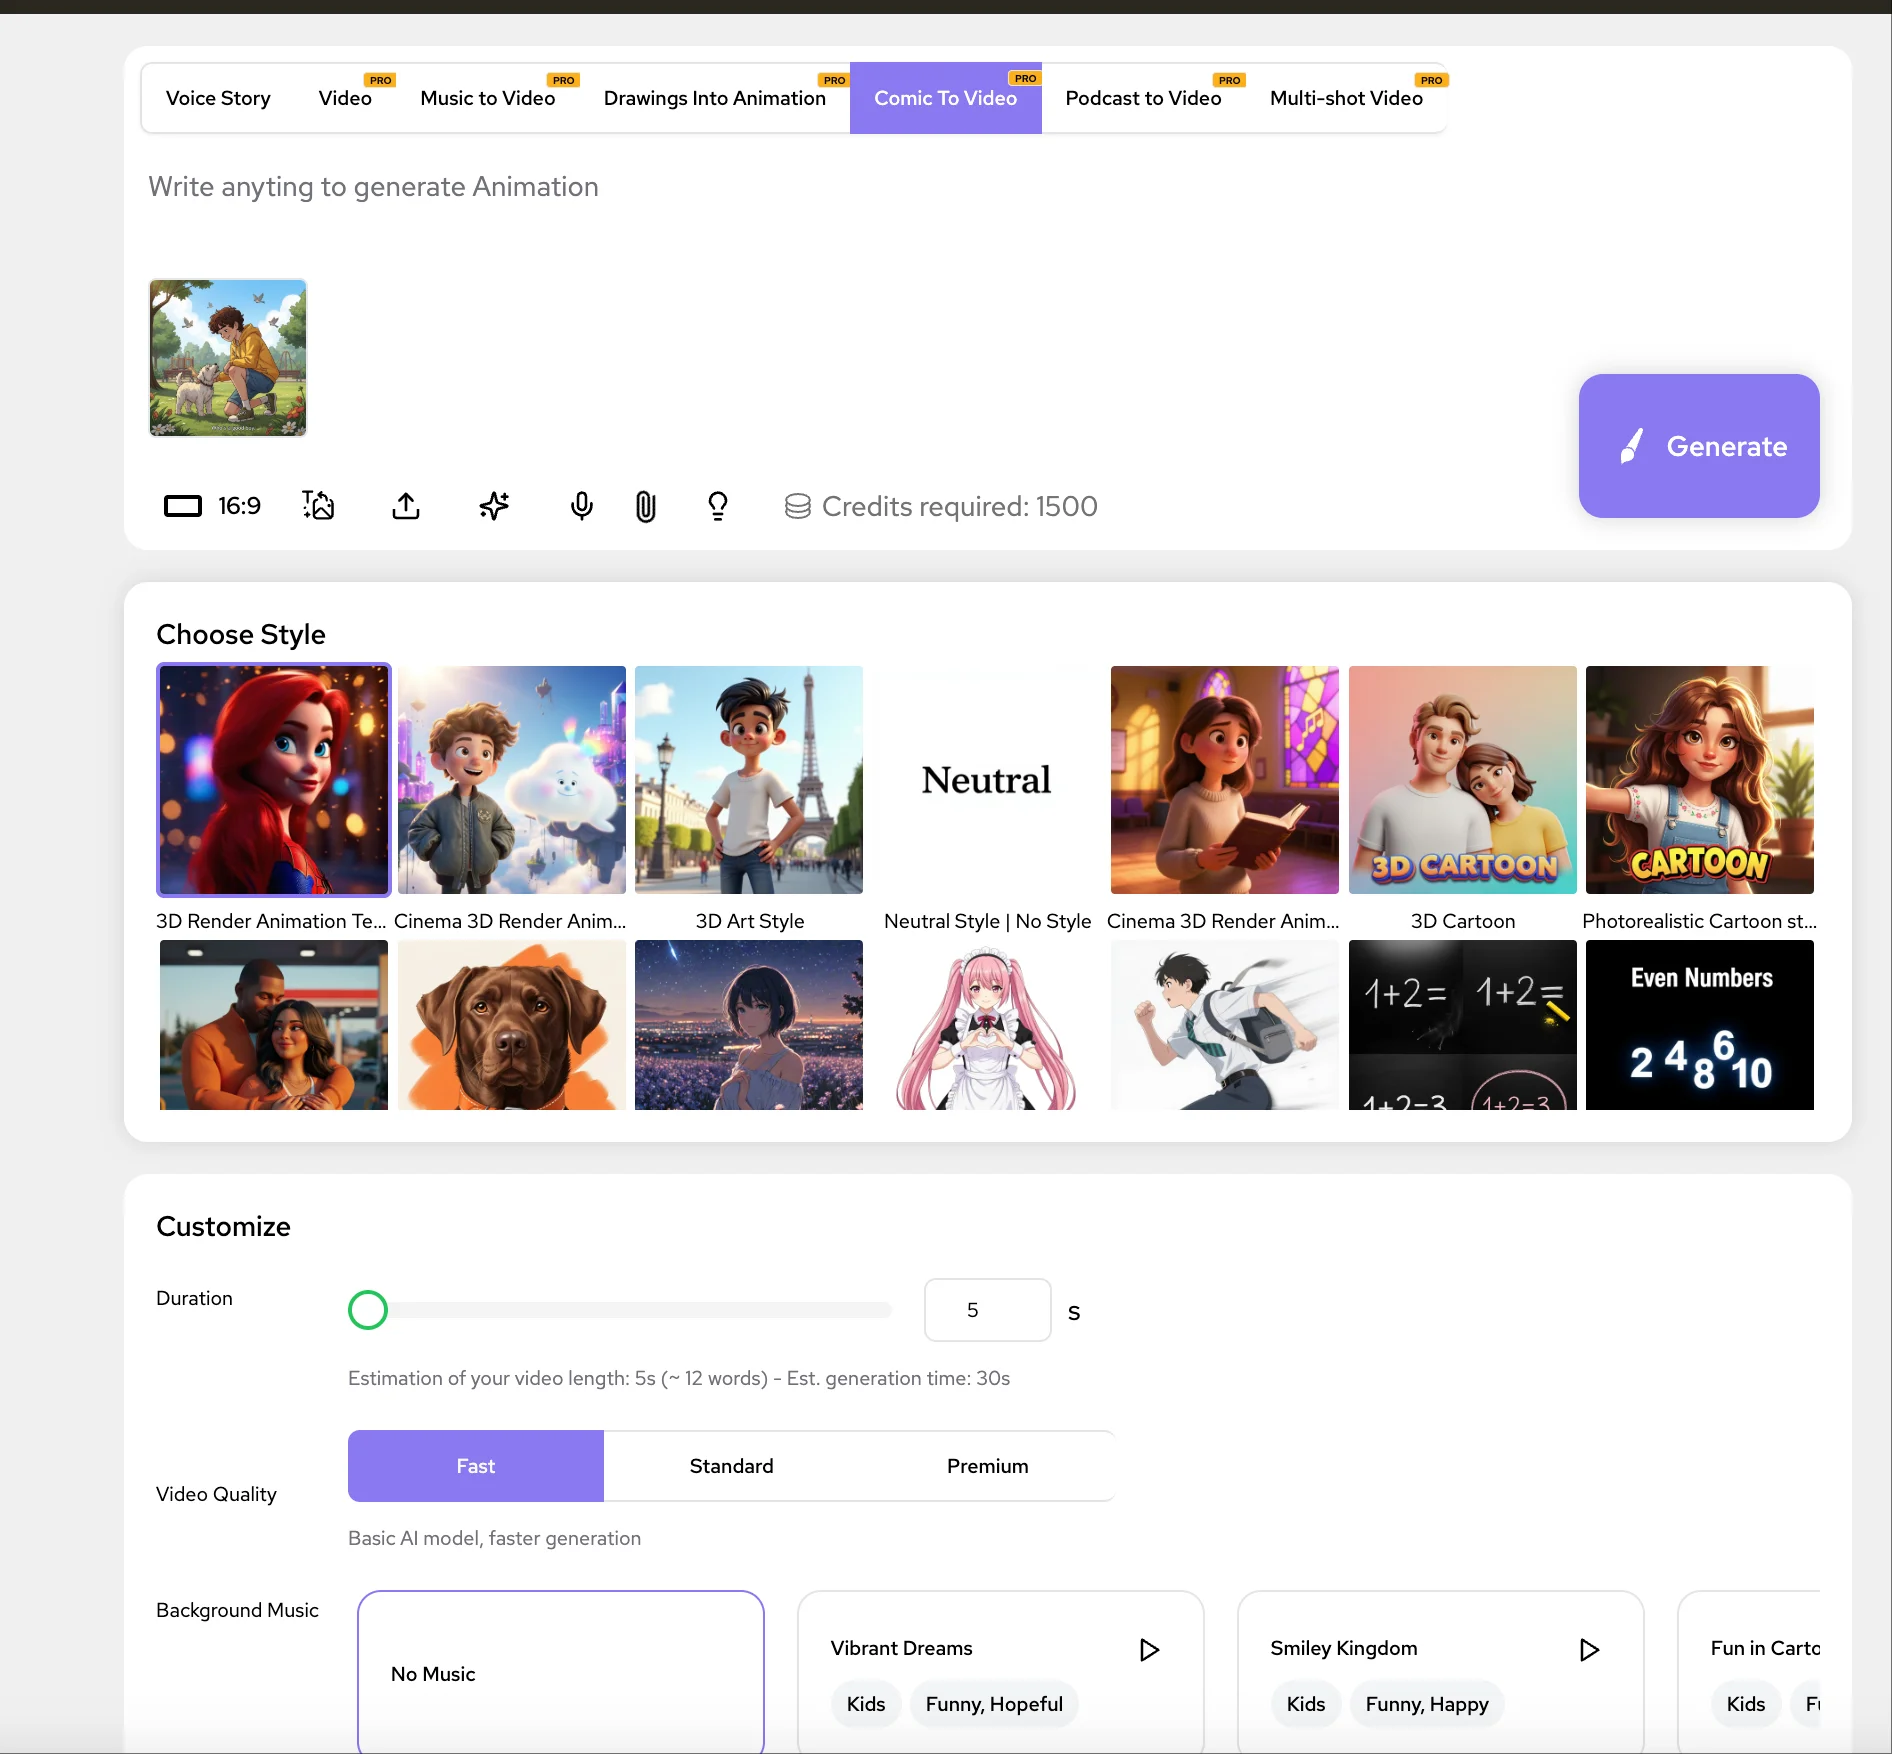Open the 16:9 aspect ratio selector

coord(212,506)
